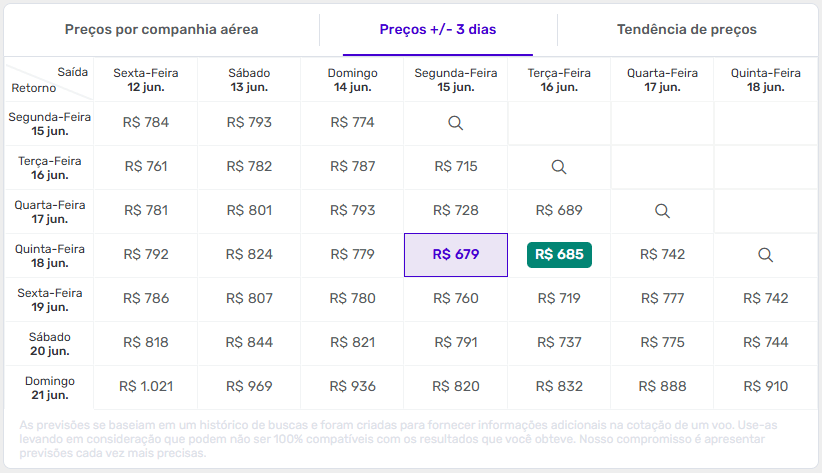Image resolution: width=822 pixels, height=473 pixels.
Task: Select the highlighted R$ 679 price cell
Action: (456, 255)
